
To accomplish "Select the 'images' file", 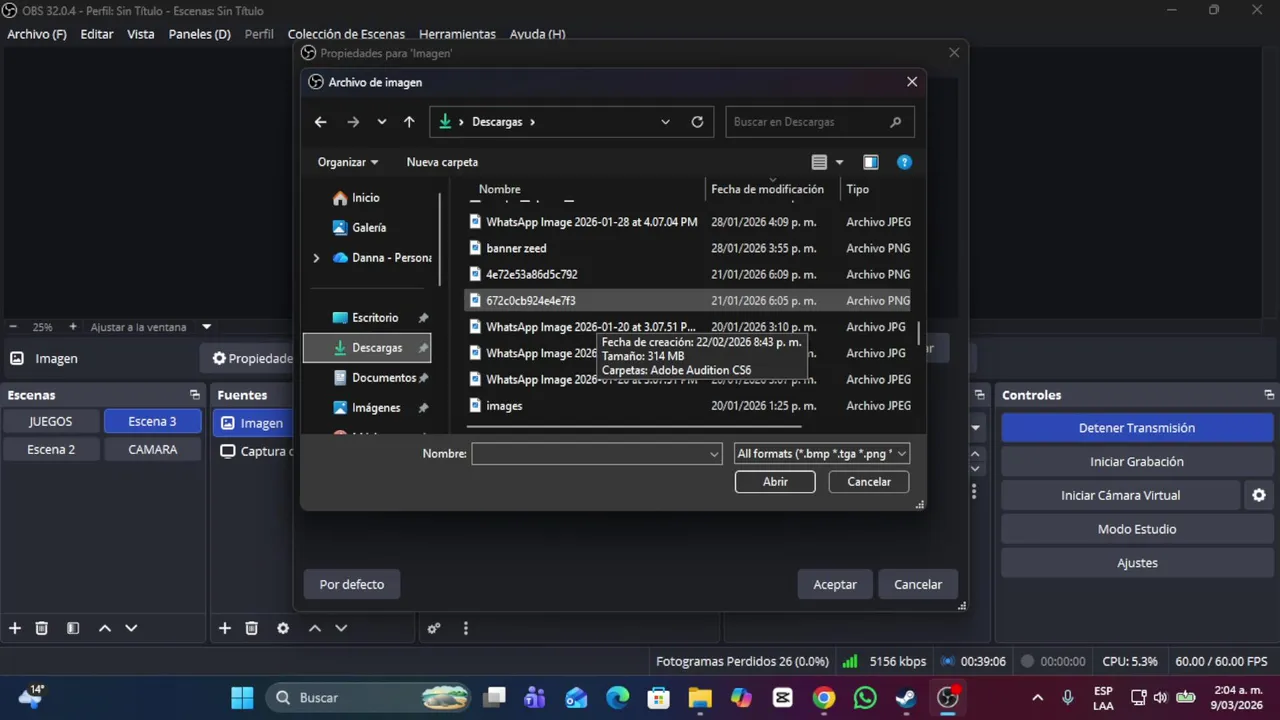I will (x=504, y=406).
